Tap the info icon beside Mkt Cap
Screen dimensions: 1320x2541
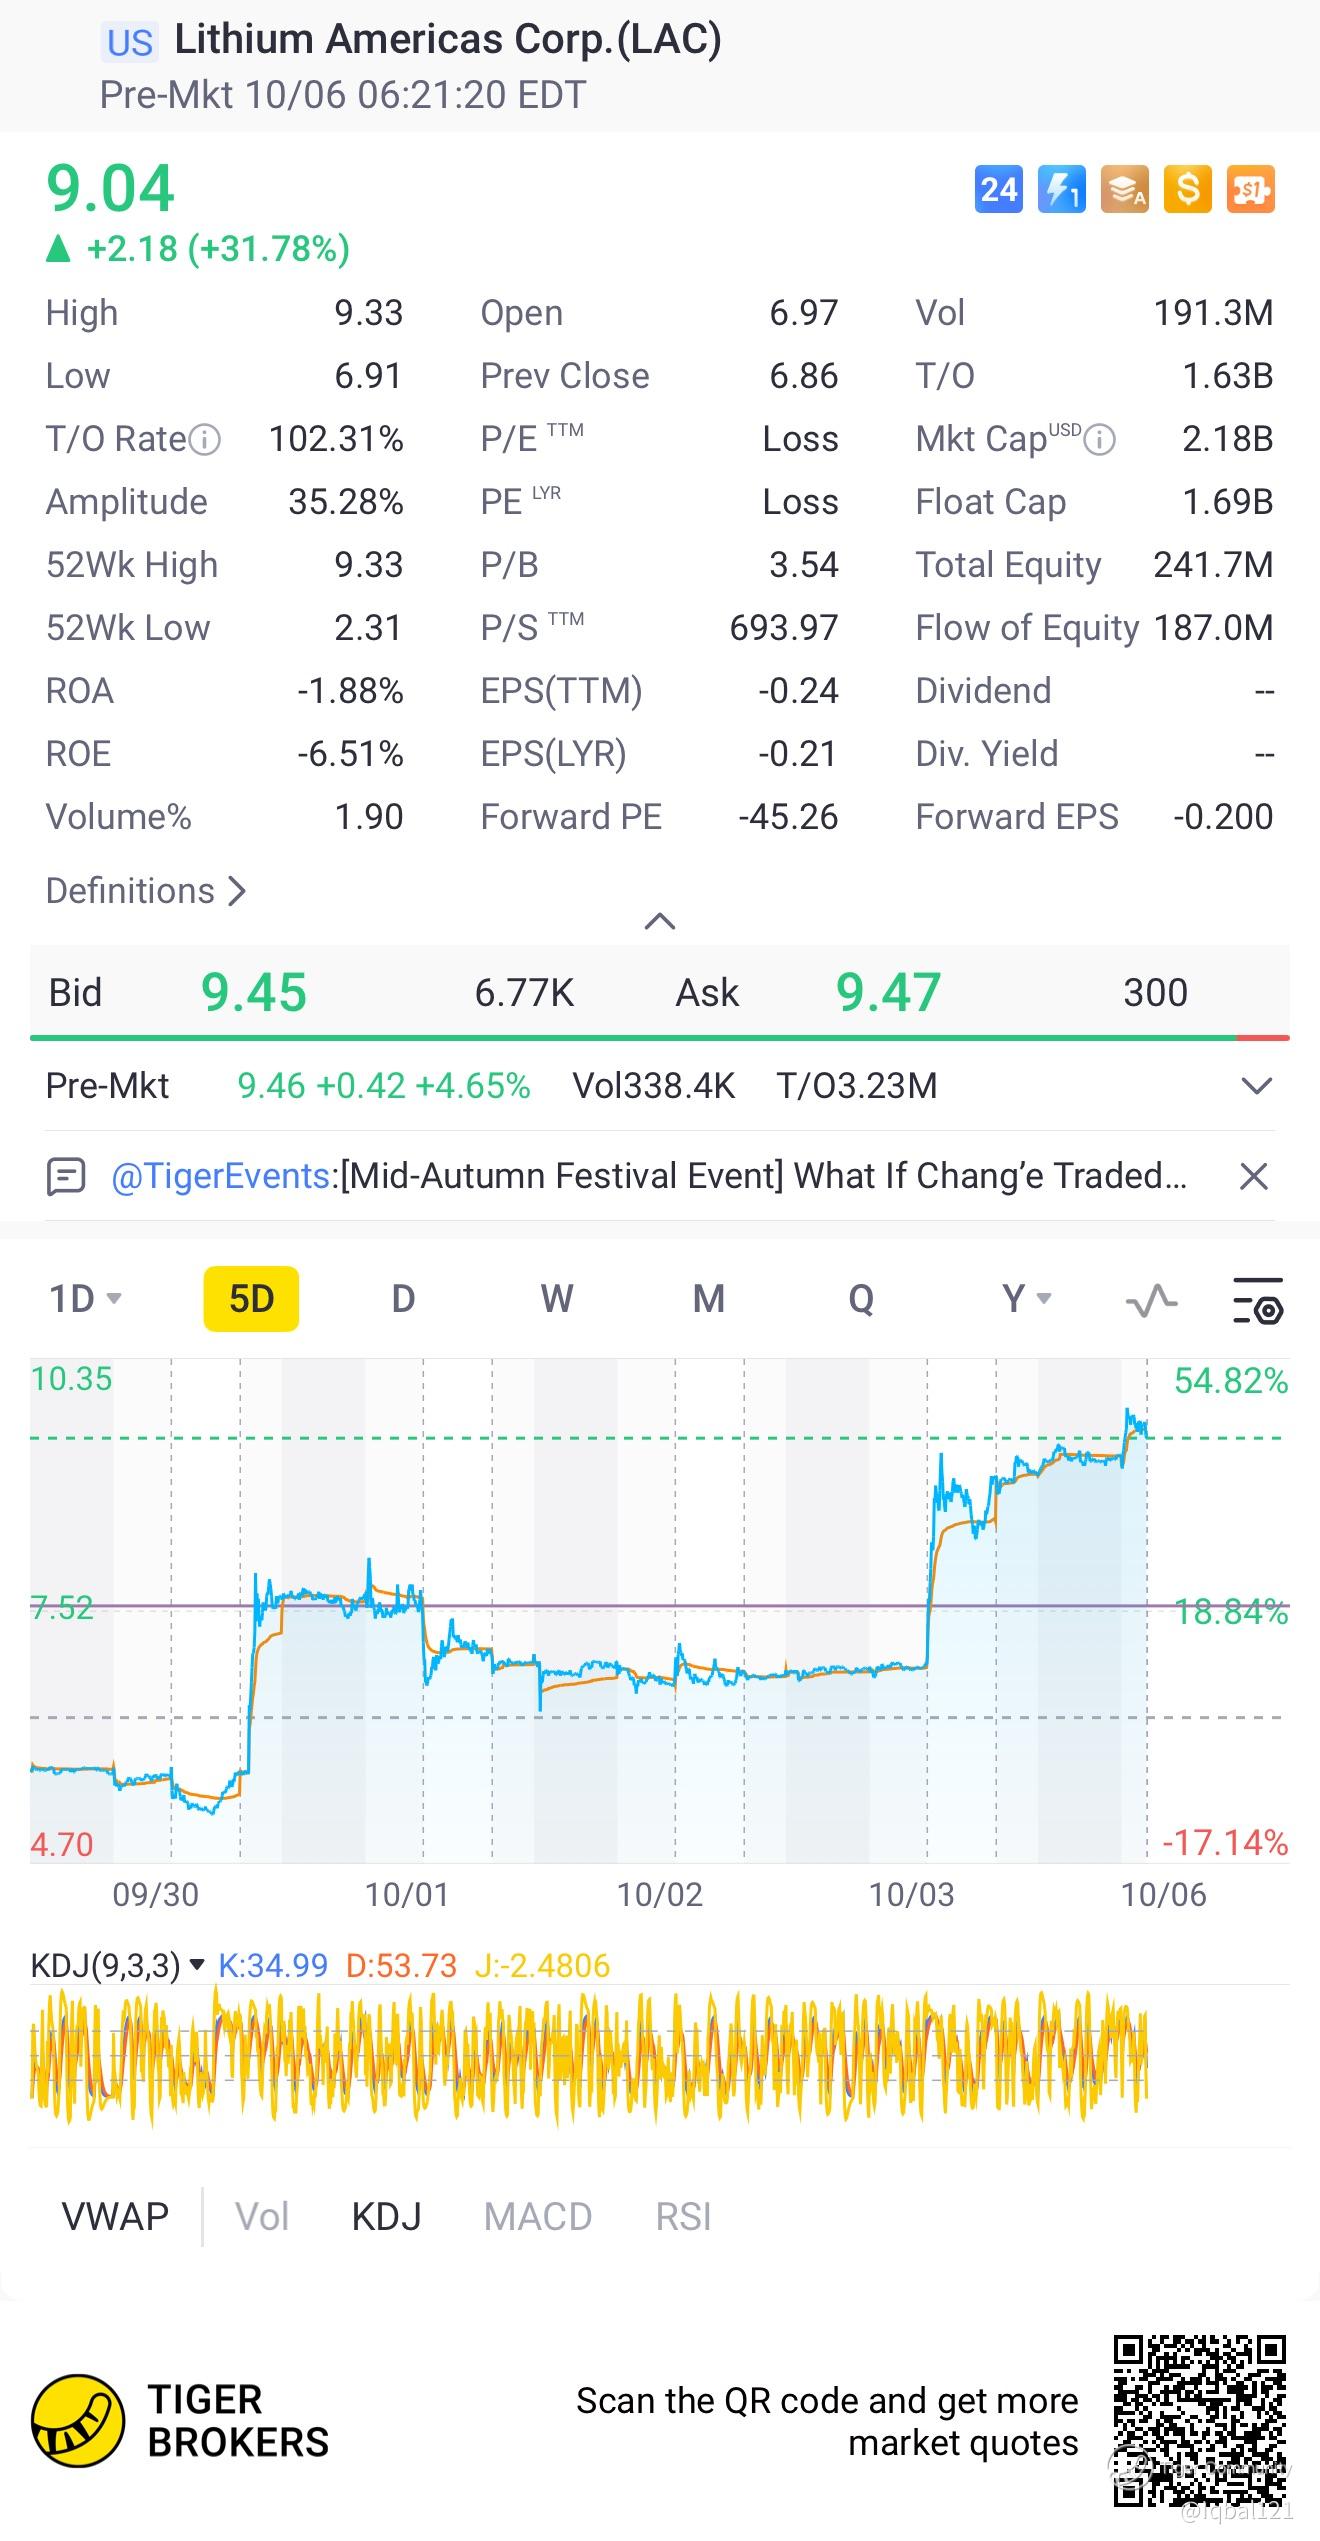click(1100, 439)
